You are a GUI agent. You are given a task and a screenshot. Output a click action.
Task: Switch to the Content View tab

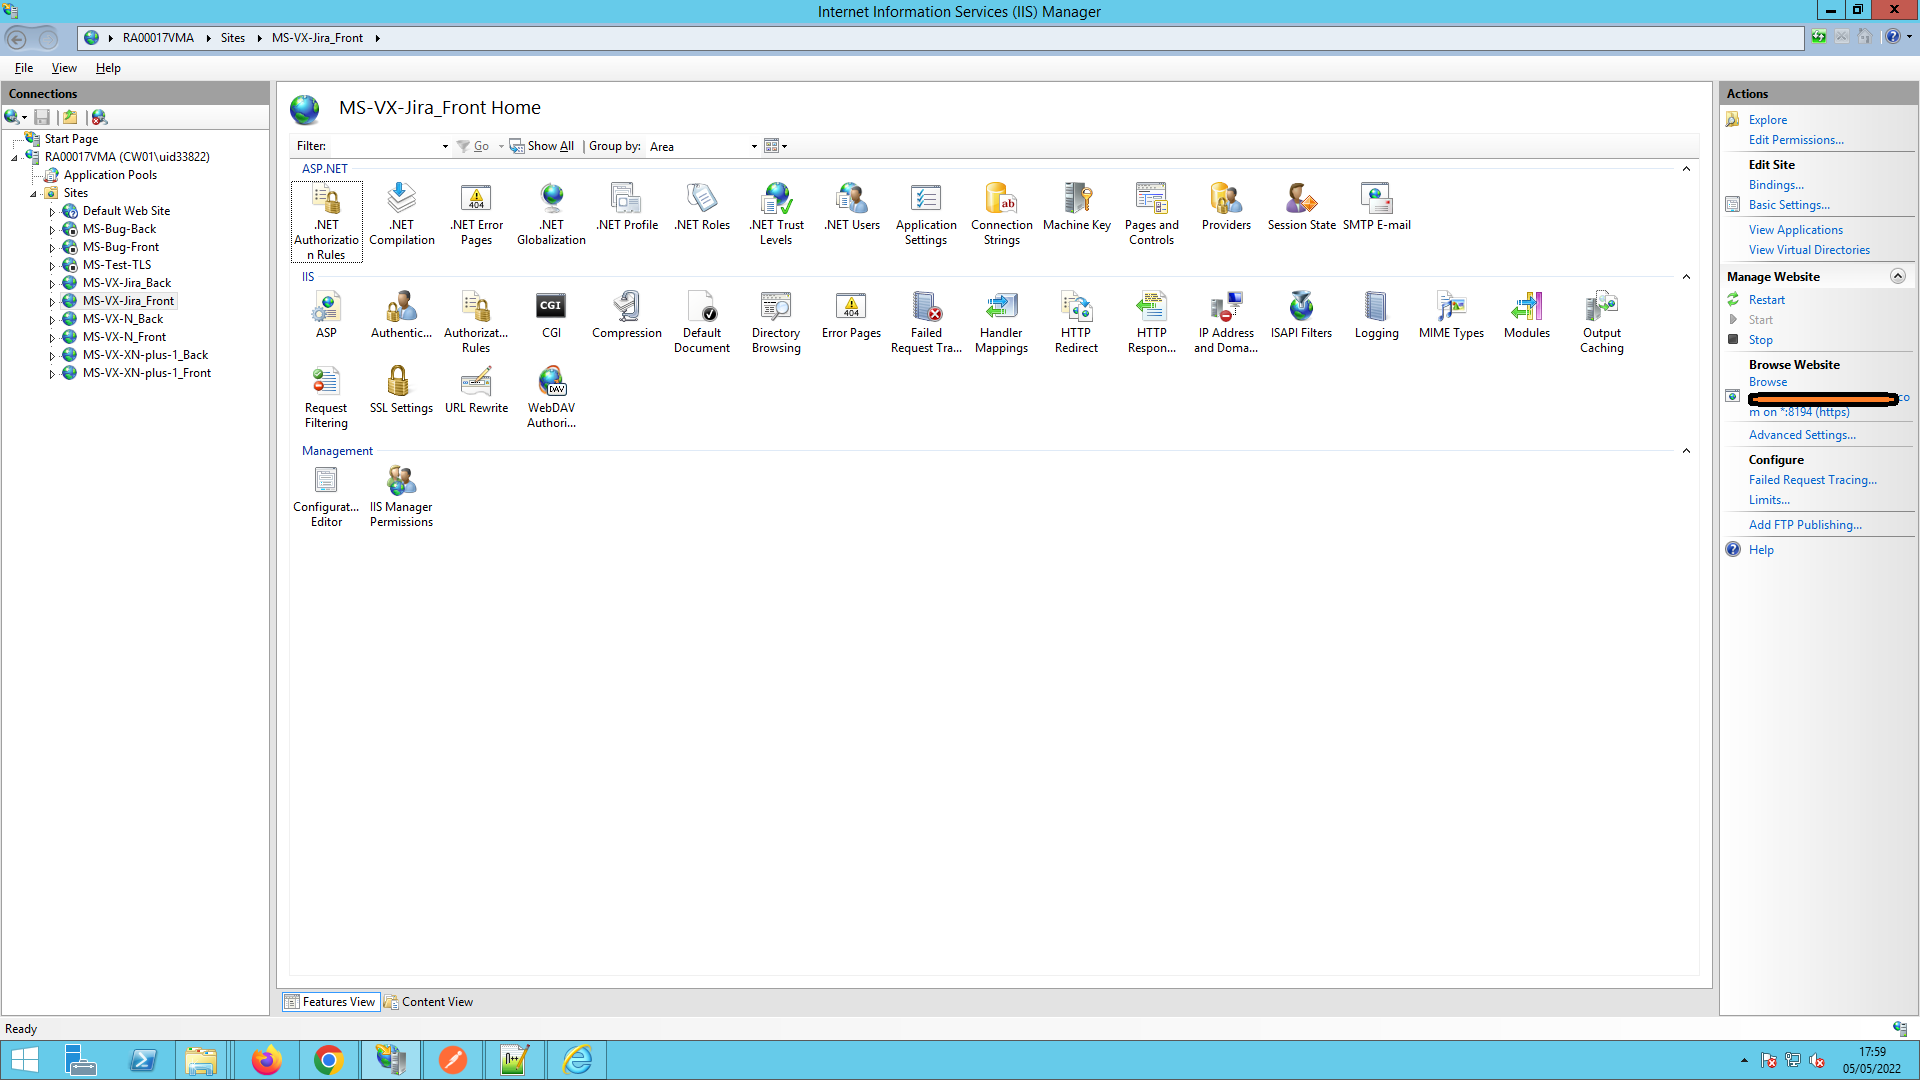(429, 1002)
